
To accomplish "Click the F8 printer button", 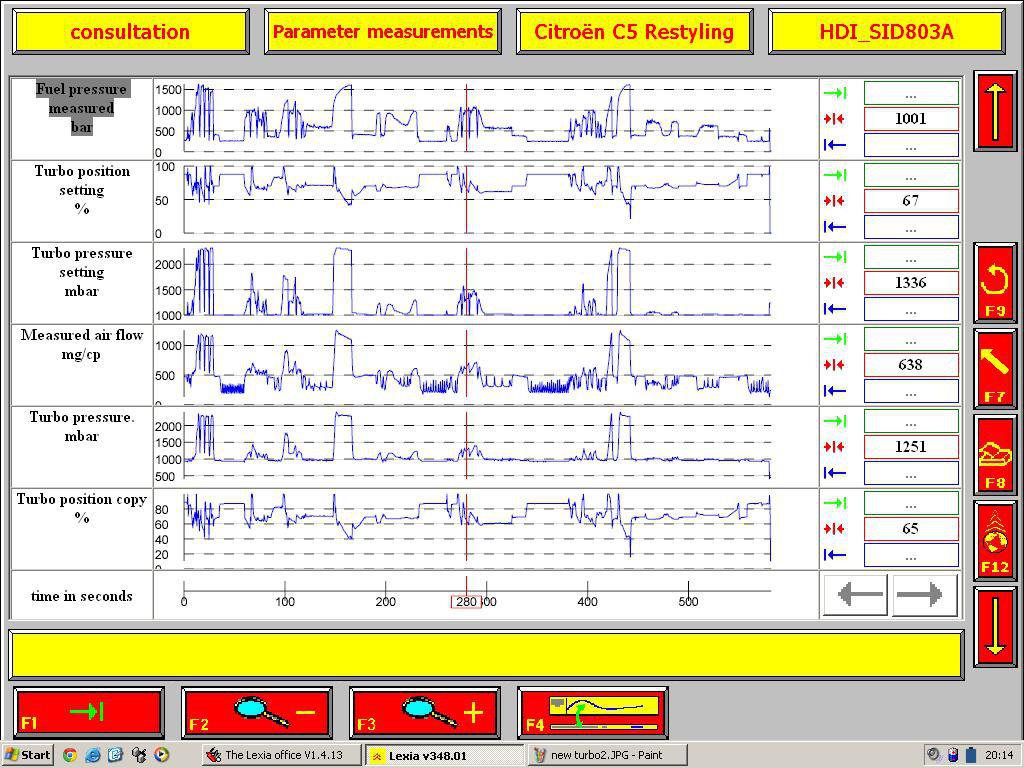I will click(x=995, y=455).
